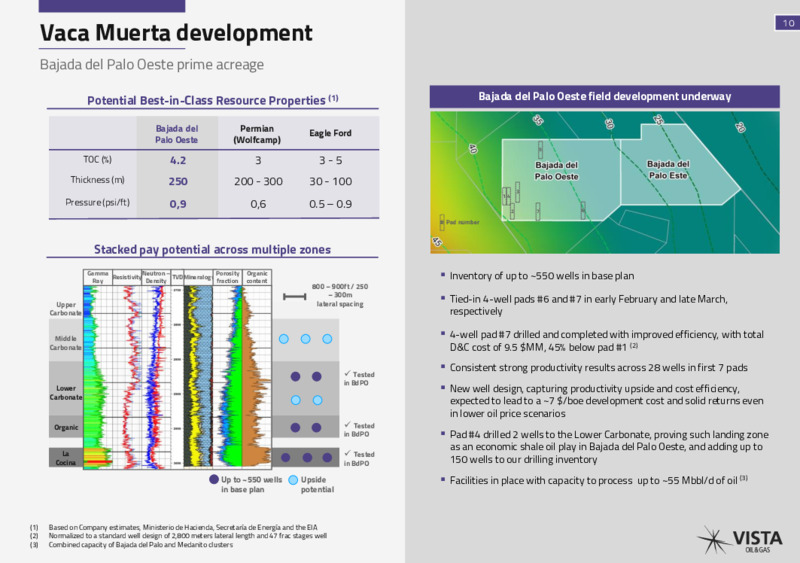Click the bullet about new well design
Image resolution: width=800 pixels, height=563 pixels.
click(607, 401)
